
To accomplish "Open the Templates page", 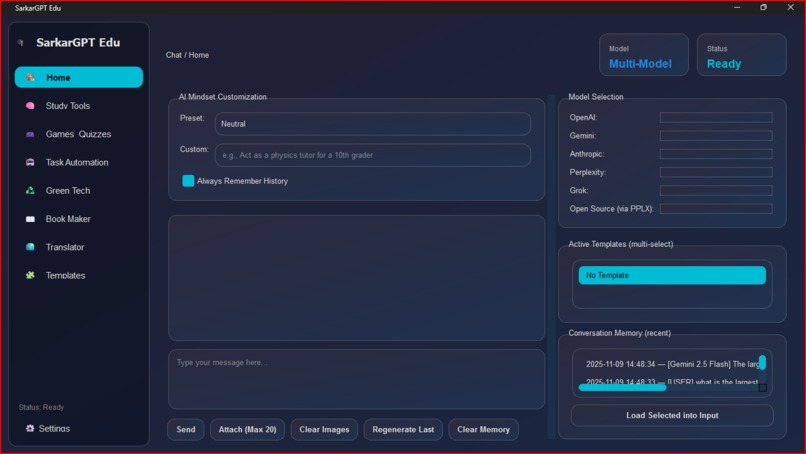I will tap(79, 276).
